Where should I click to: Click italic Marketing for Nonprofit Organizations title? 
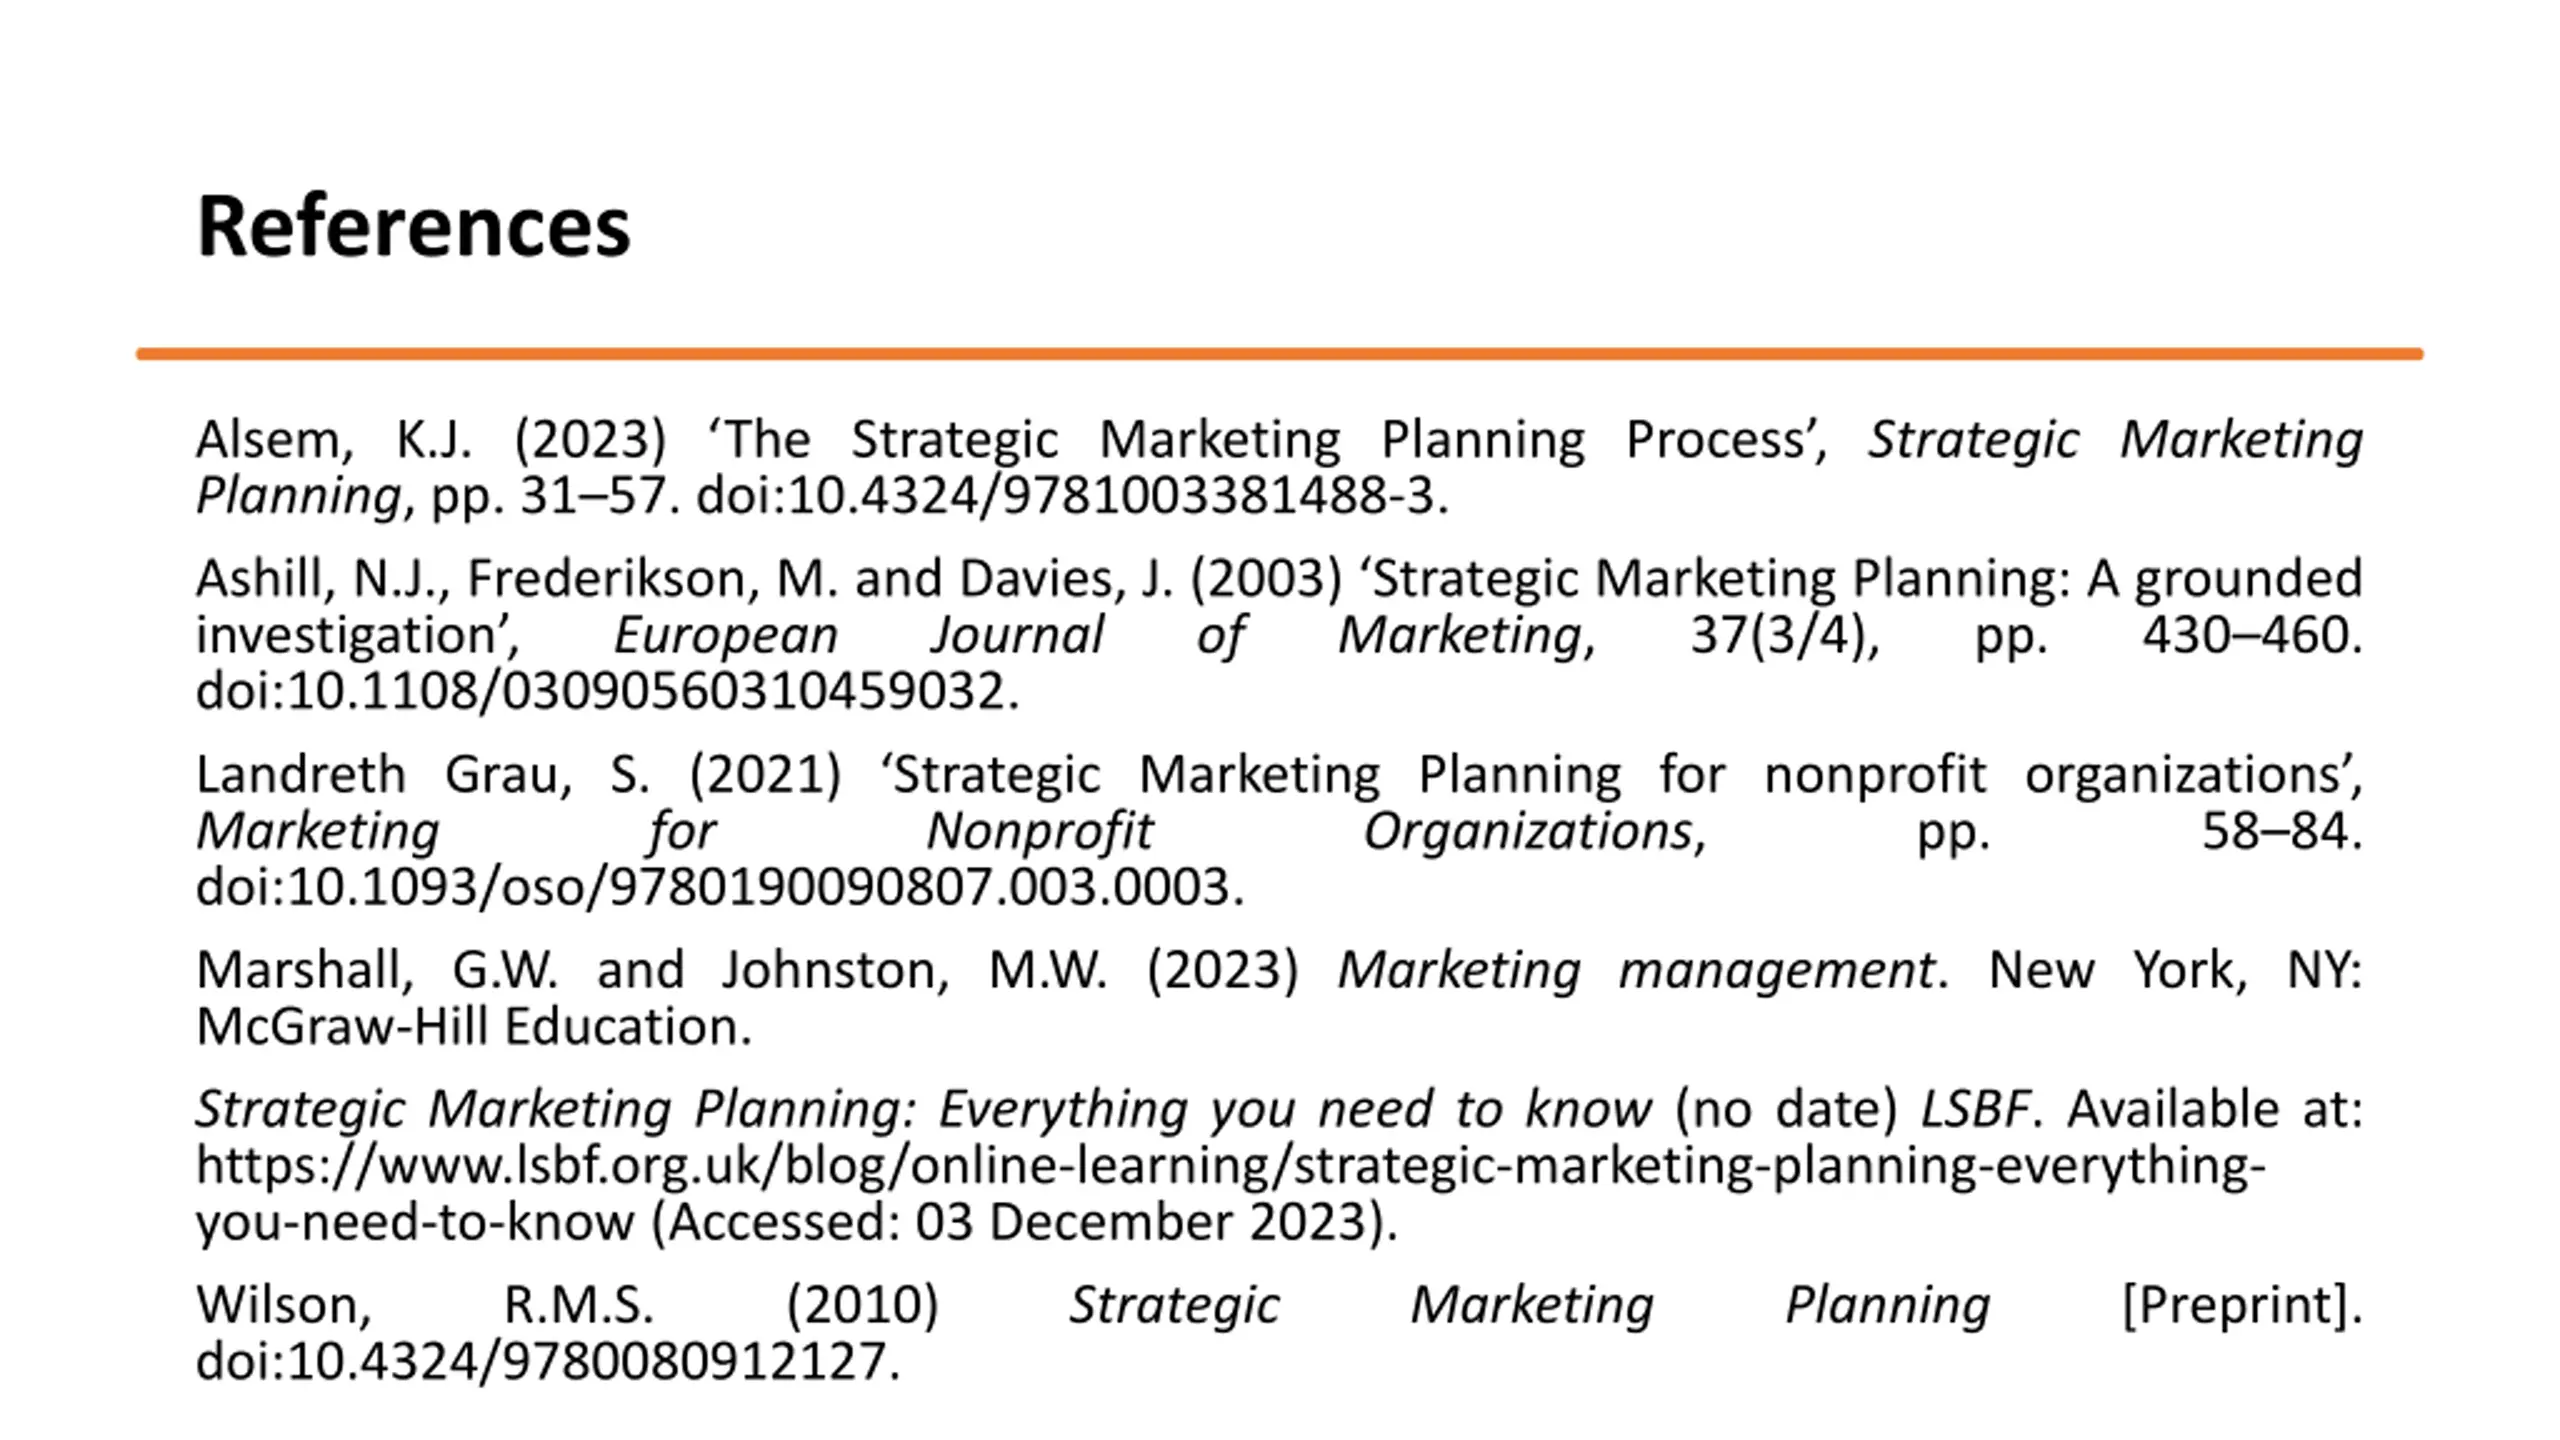point(944,832)
